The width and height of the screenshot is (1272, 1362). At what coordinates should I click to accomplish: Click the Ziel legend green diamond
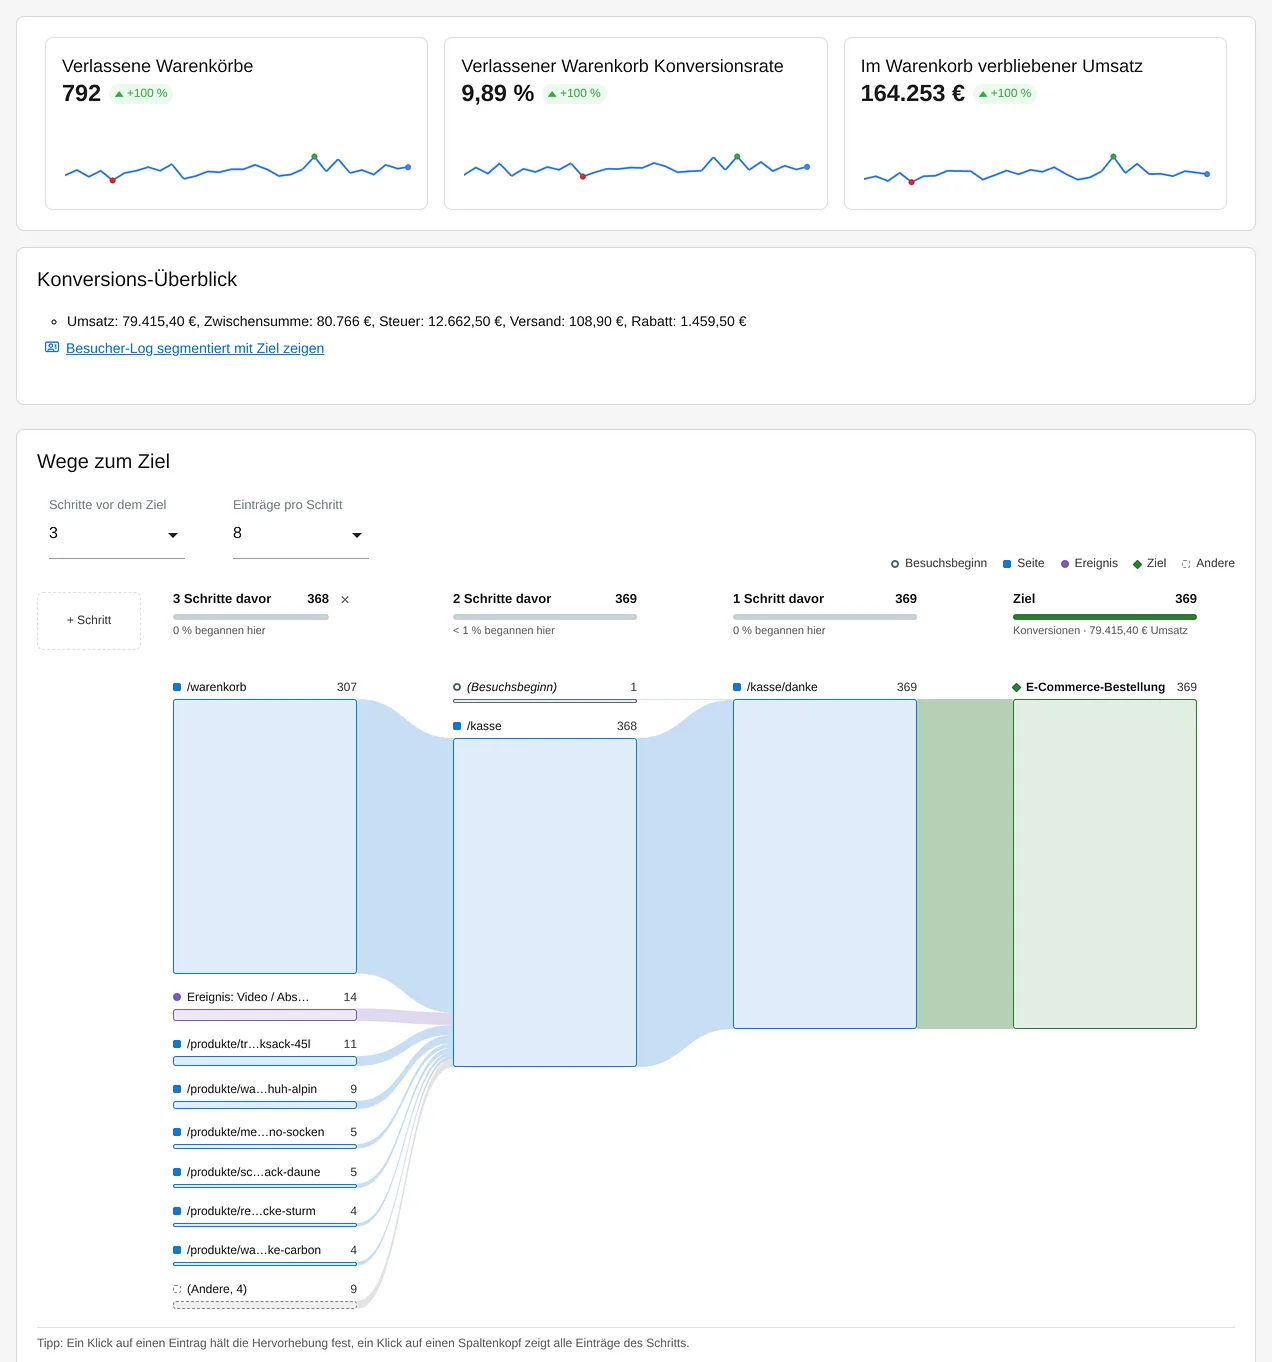pos(1137,564)
